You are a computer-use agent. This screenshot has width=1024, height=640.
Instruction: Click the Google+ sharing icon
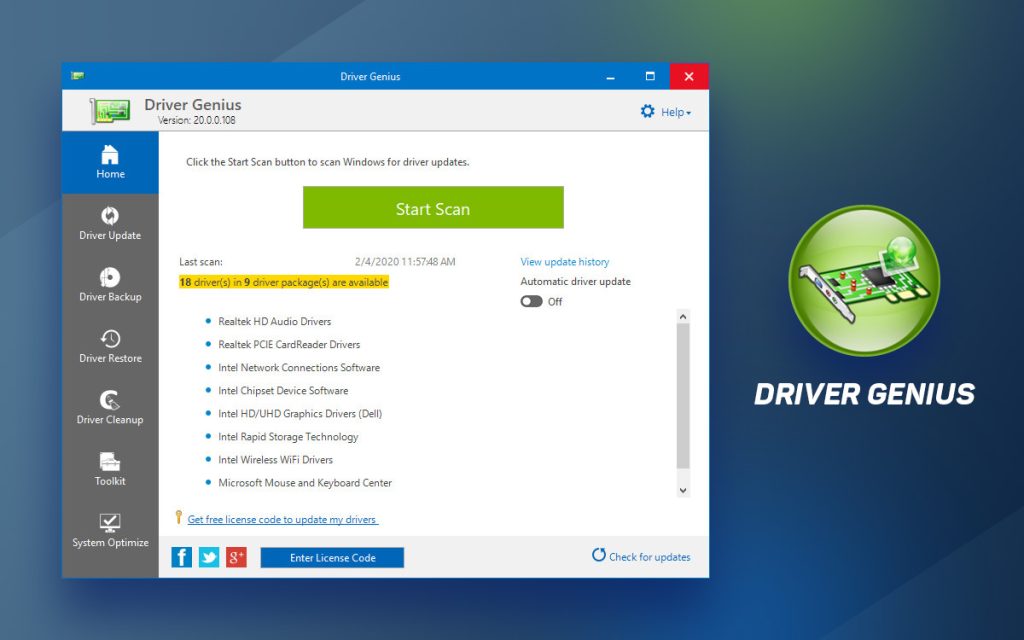[235, 557]
